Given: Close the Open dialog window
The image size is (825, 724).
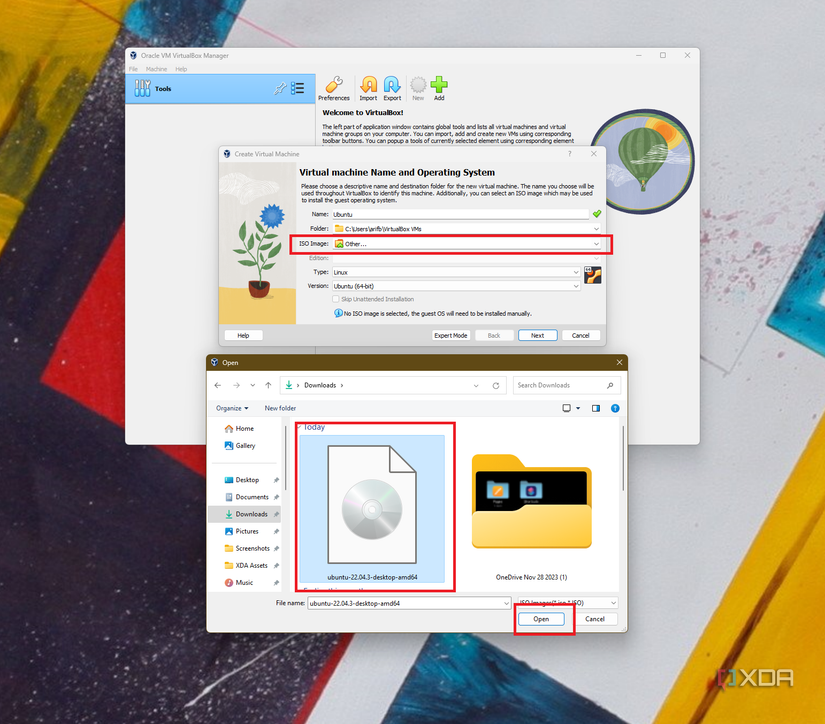Looking at the screenshot, I should [619, 363].
